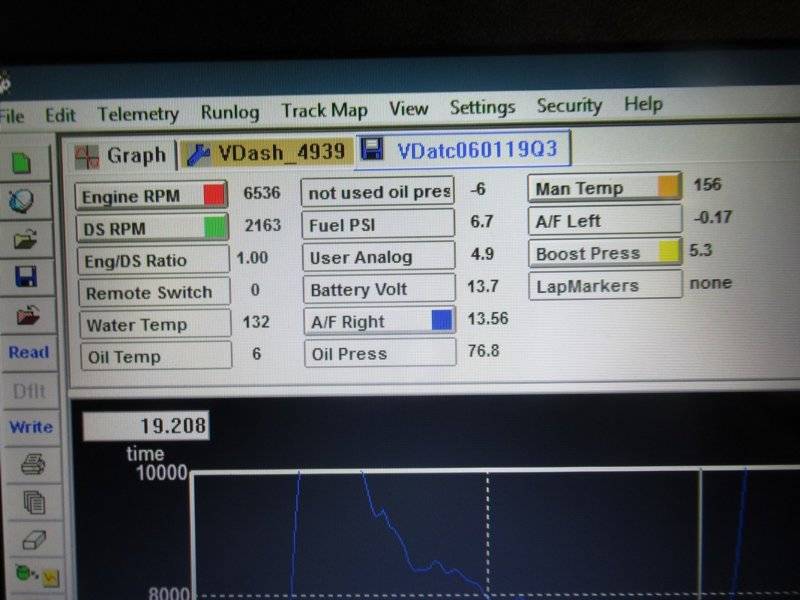Image resolution: width=800 pixels, height=600 pixels.
Task: Click the red folder icon in toolbar
Action: (x=26, y=315)
